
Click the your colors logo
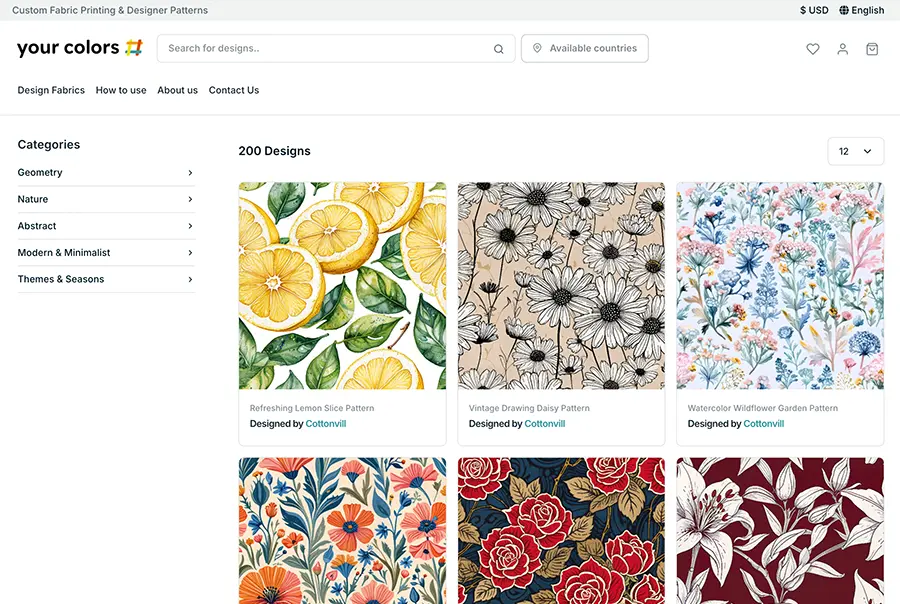80,48
